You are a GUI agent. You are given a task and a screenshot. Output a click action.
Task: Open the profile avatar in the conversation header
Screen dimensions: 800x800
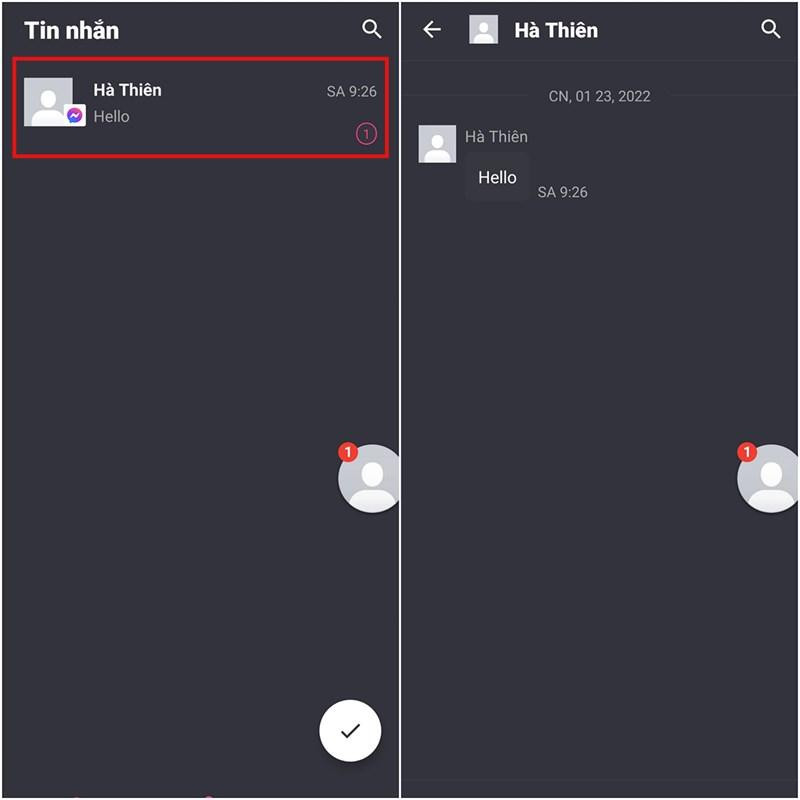[483, 30]
